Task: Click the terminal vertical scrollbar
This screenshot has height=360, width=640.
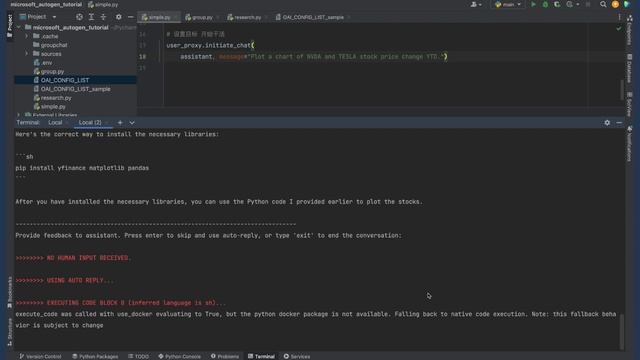Action: 622,331
